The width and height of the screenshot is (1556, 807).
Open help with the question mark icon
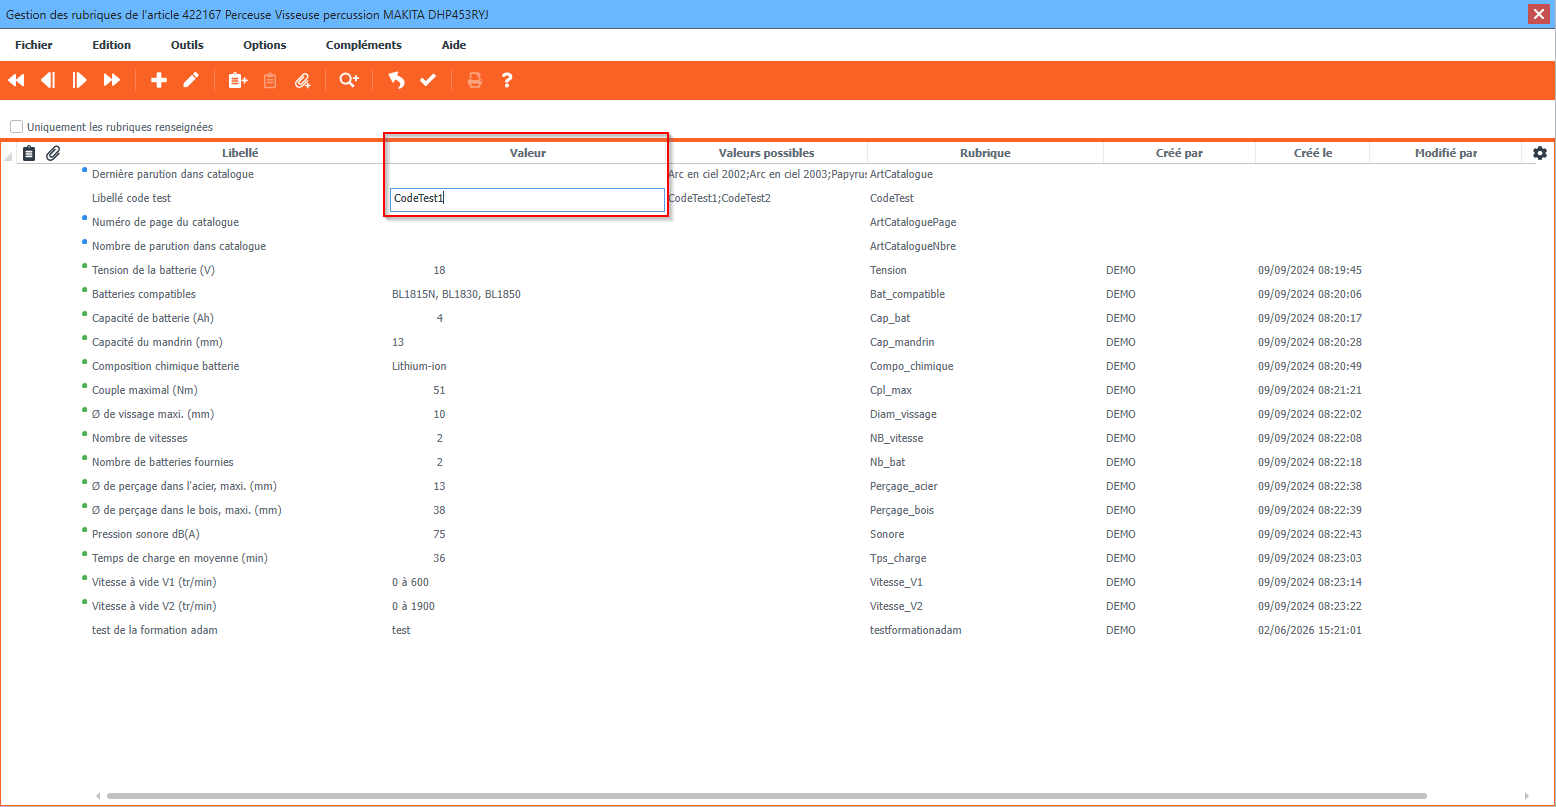[507, 80]
